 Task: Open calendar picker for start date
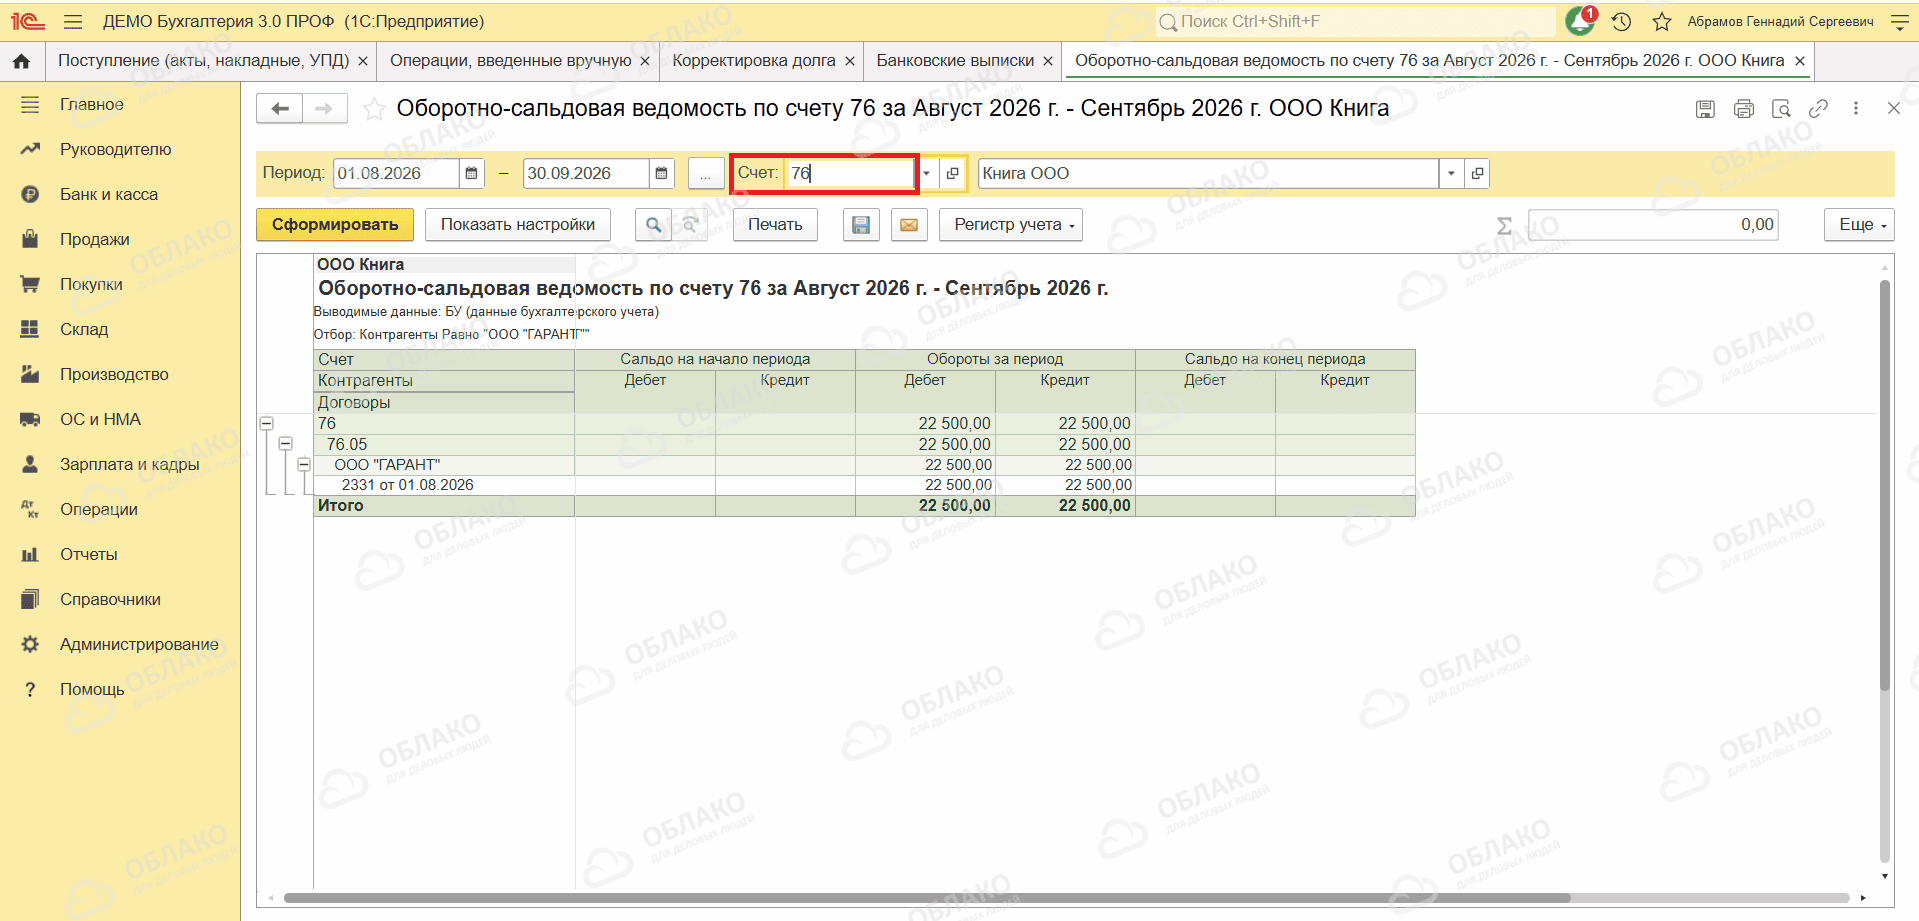472,173
